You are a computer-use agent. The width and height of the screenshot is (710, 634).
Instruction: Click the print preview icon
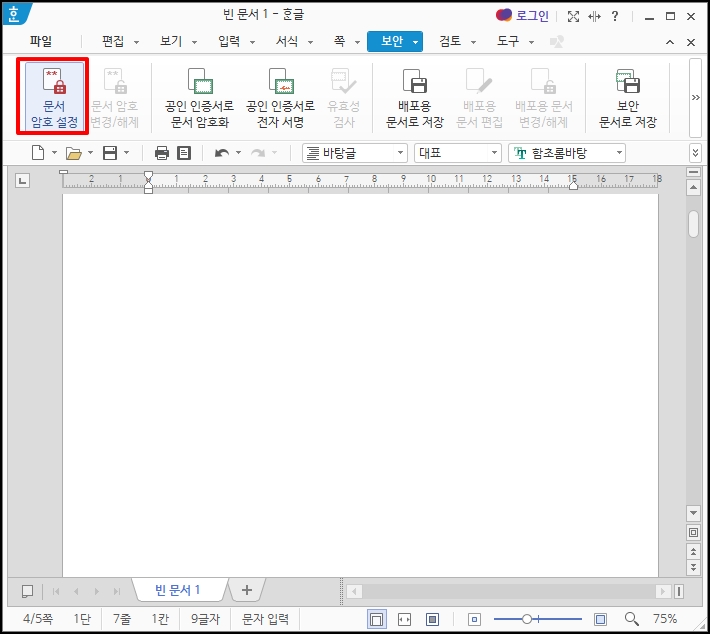[184, 153]
